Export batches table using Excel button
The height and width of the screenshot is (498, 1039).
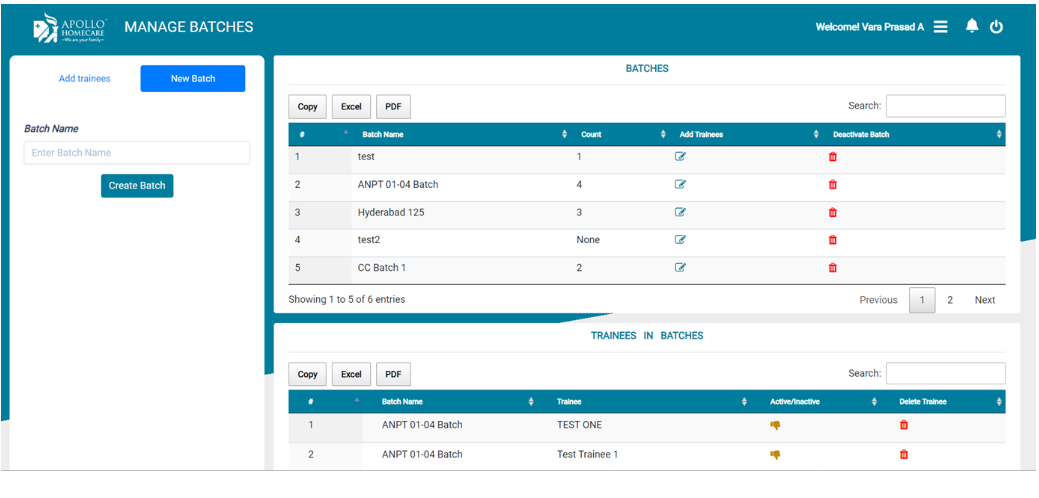click(351, 107)
